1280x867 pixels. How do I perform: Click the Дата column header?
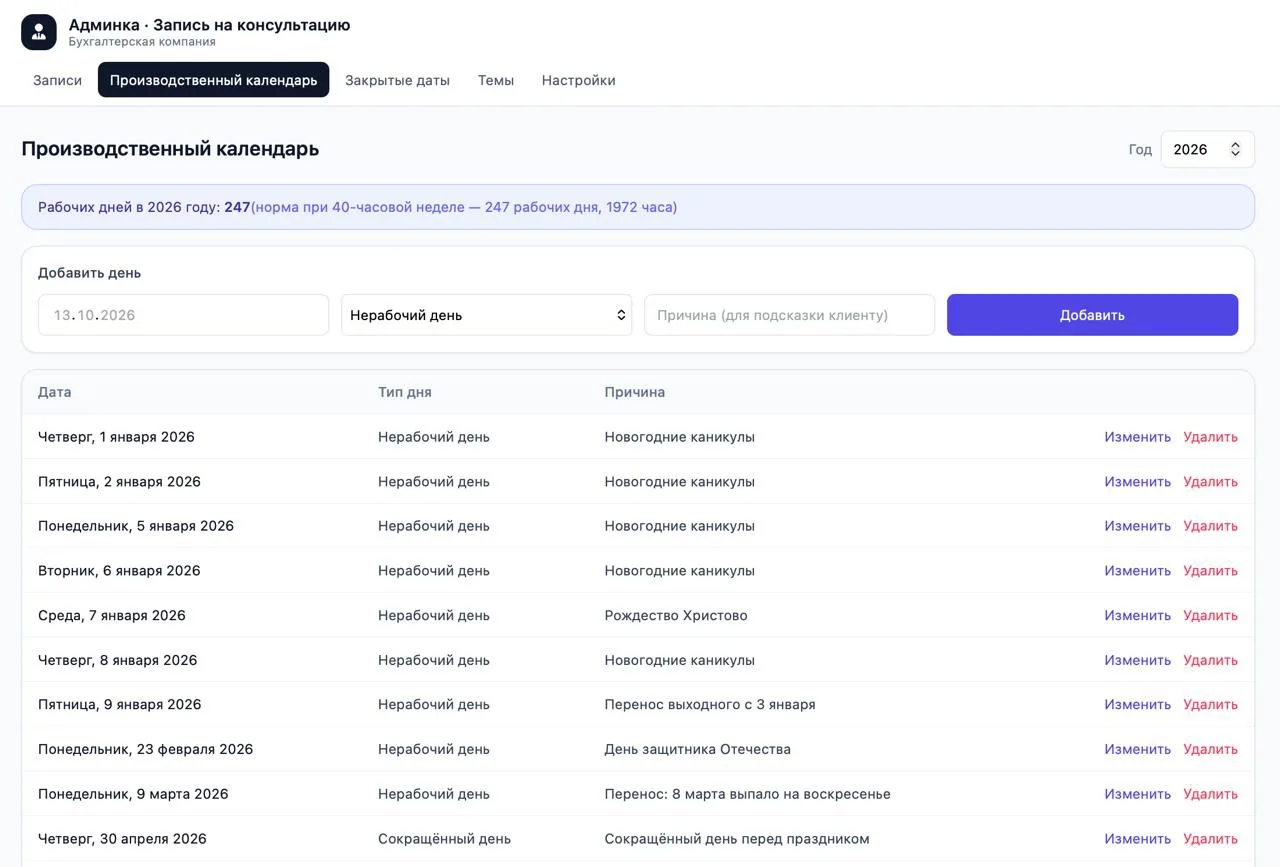point(55,392)
